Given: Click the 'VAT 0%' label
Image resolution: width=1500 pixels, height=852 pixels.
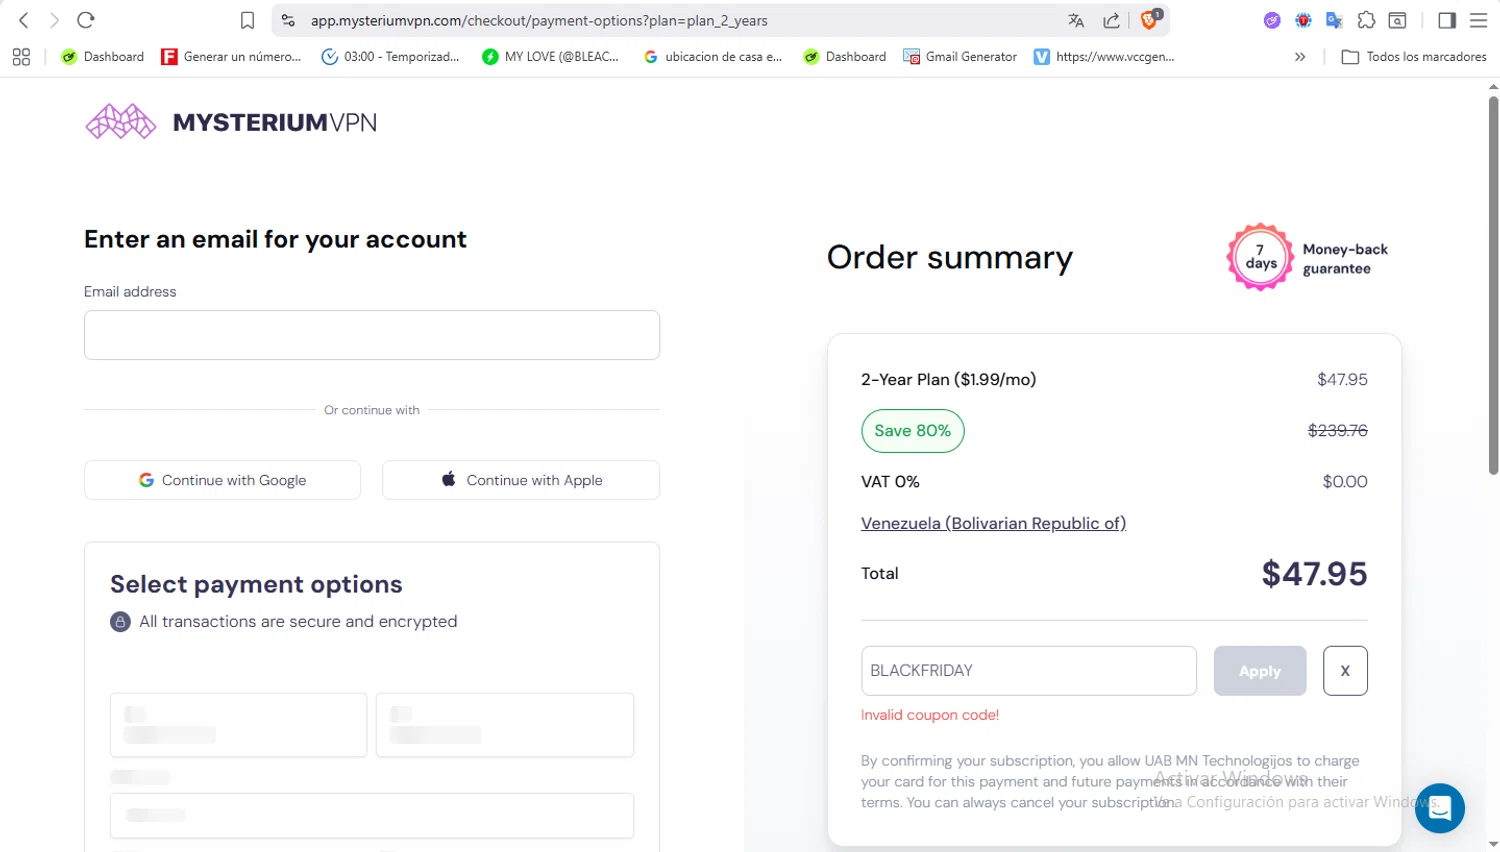Looking at the screenshot, I should 890,482.
